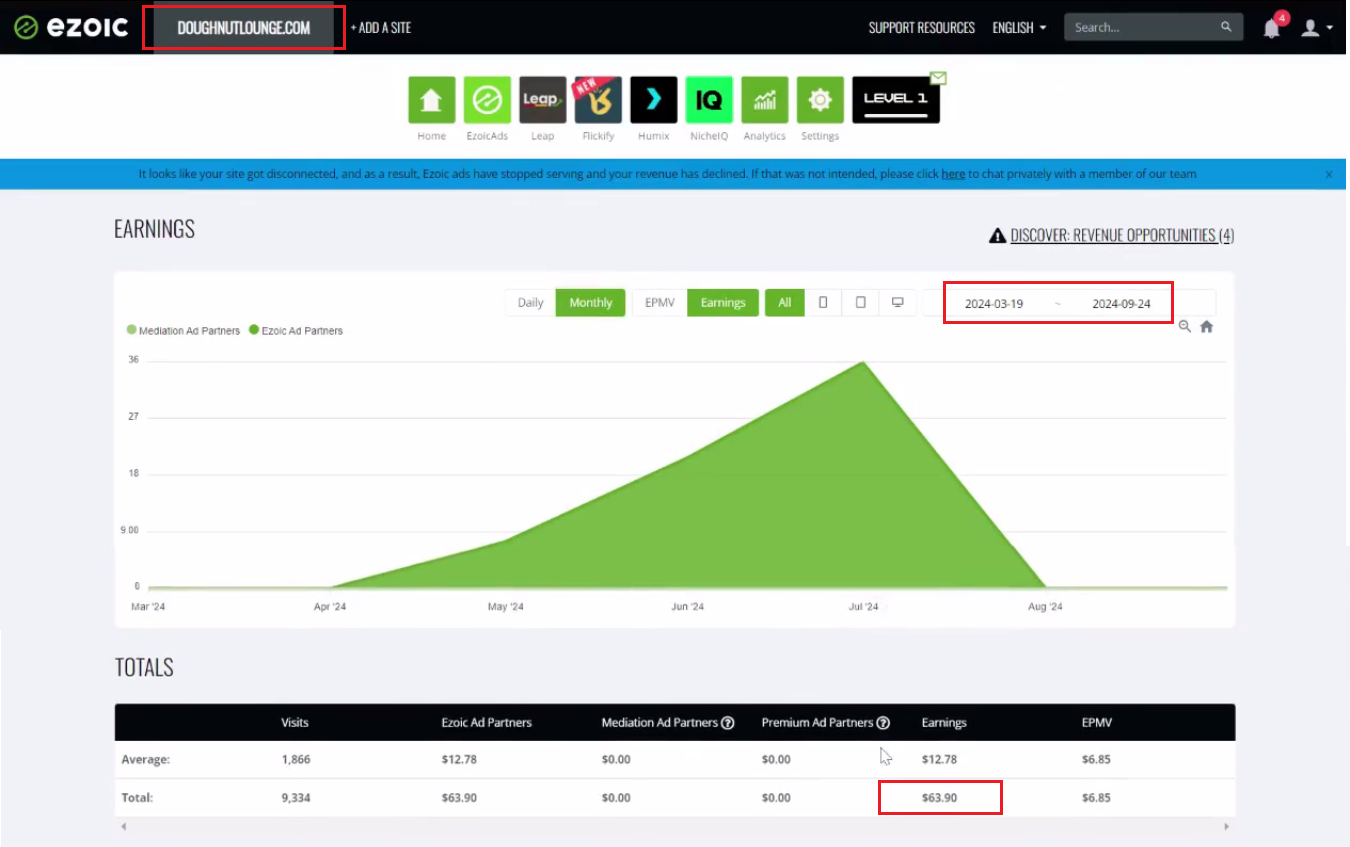The width and height of the screenshot is (1350, 847).
Task: Click the Average row label
Action: 145,759
